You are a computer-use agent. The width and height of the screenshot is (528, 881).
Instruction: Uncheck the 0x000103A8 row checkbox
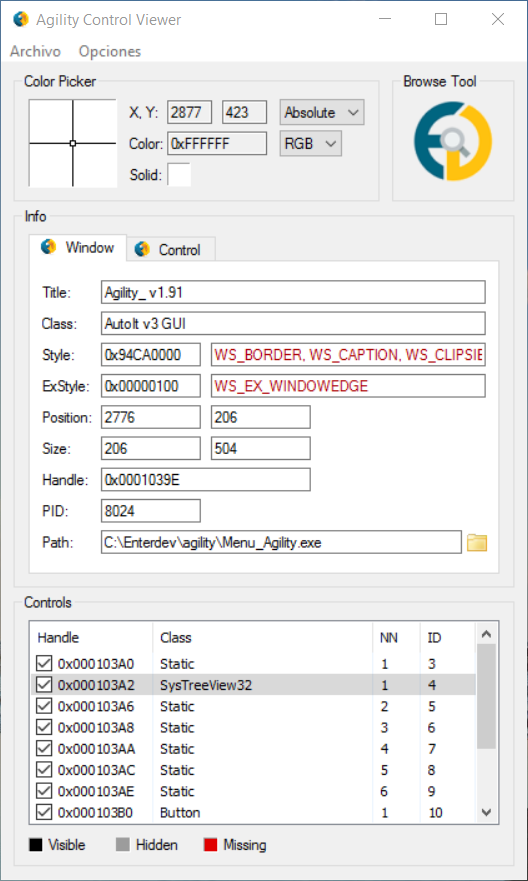click(44, 728)
